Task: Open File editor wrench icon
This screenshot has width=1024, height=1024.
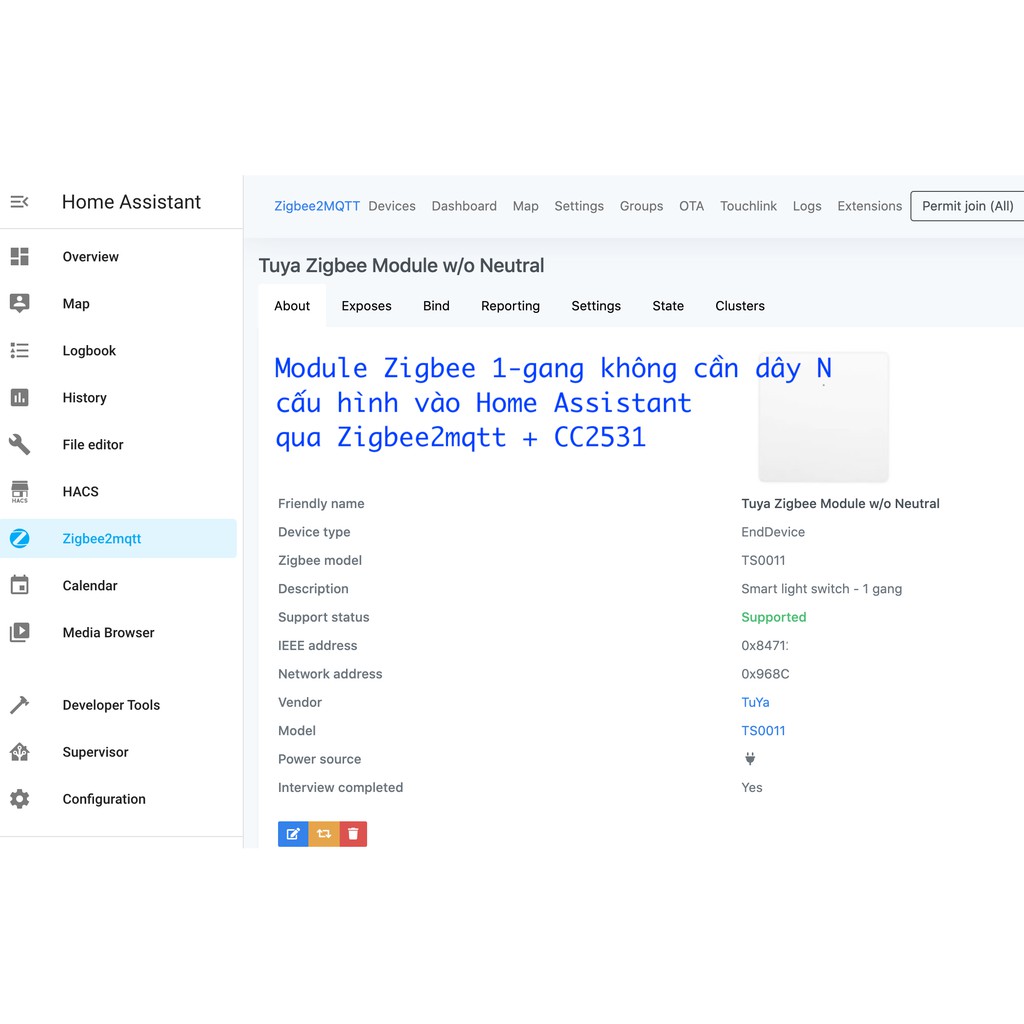Action: coord(20,445)
